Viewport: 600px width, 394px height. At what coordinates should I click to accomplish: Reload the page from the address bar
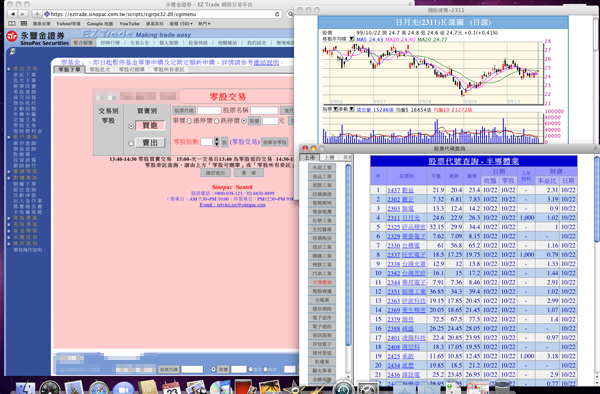277,15
